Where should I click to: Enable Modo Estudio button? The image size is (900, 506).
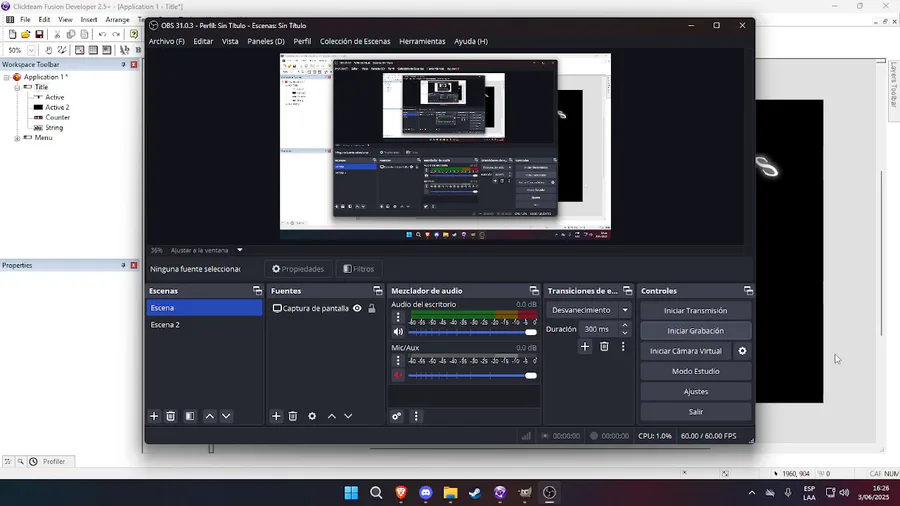(x=696, y=371)
